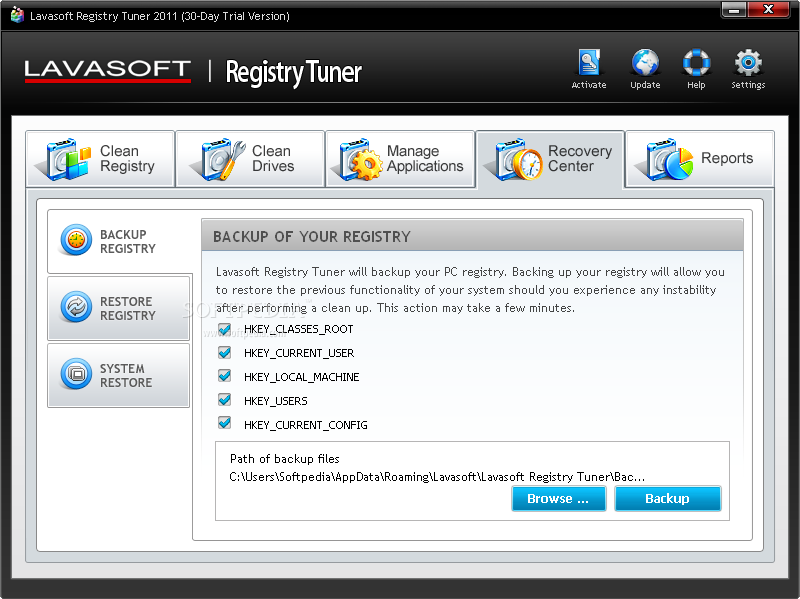Open the System Restore side option
The width and height of the screenshot is (800, 599).
(x=118, y=375)
